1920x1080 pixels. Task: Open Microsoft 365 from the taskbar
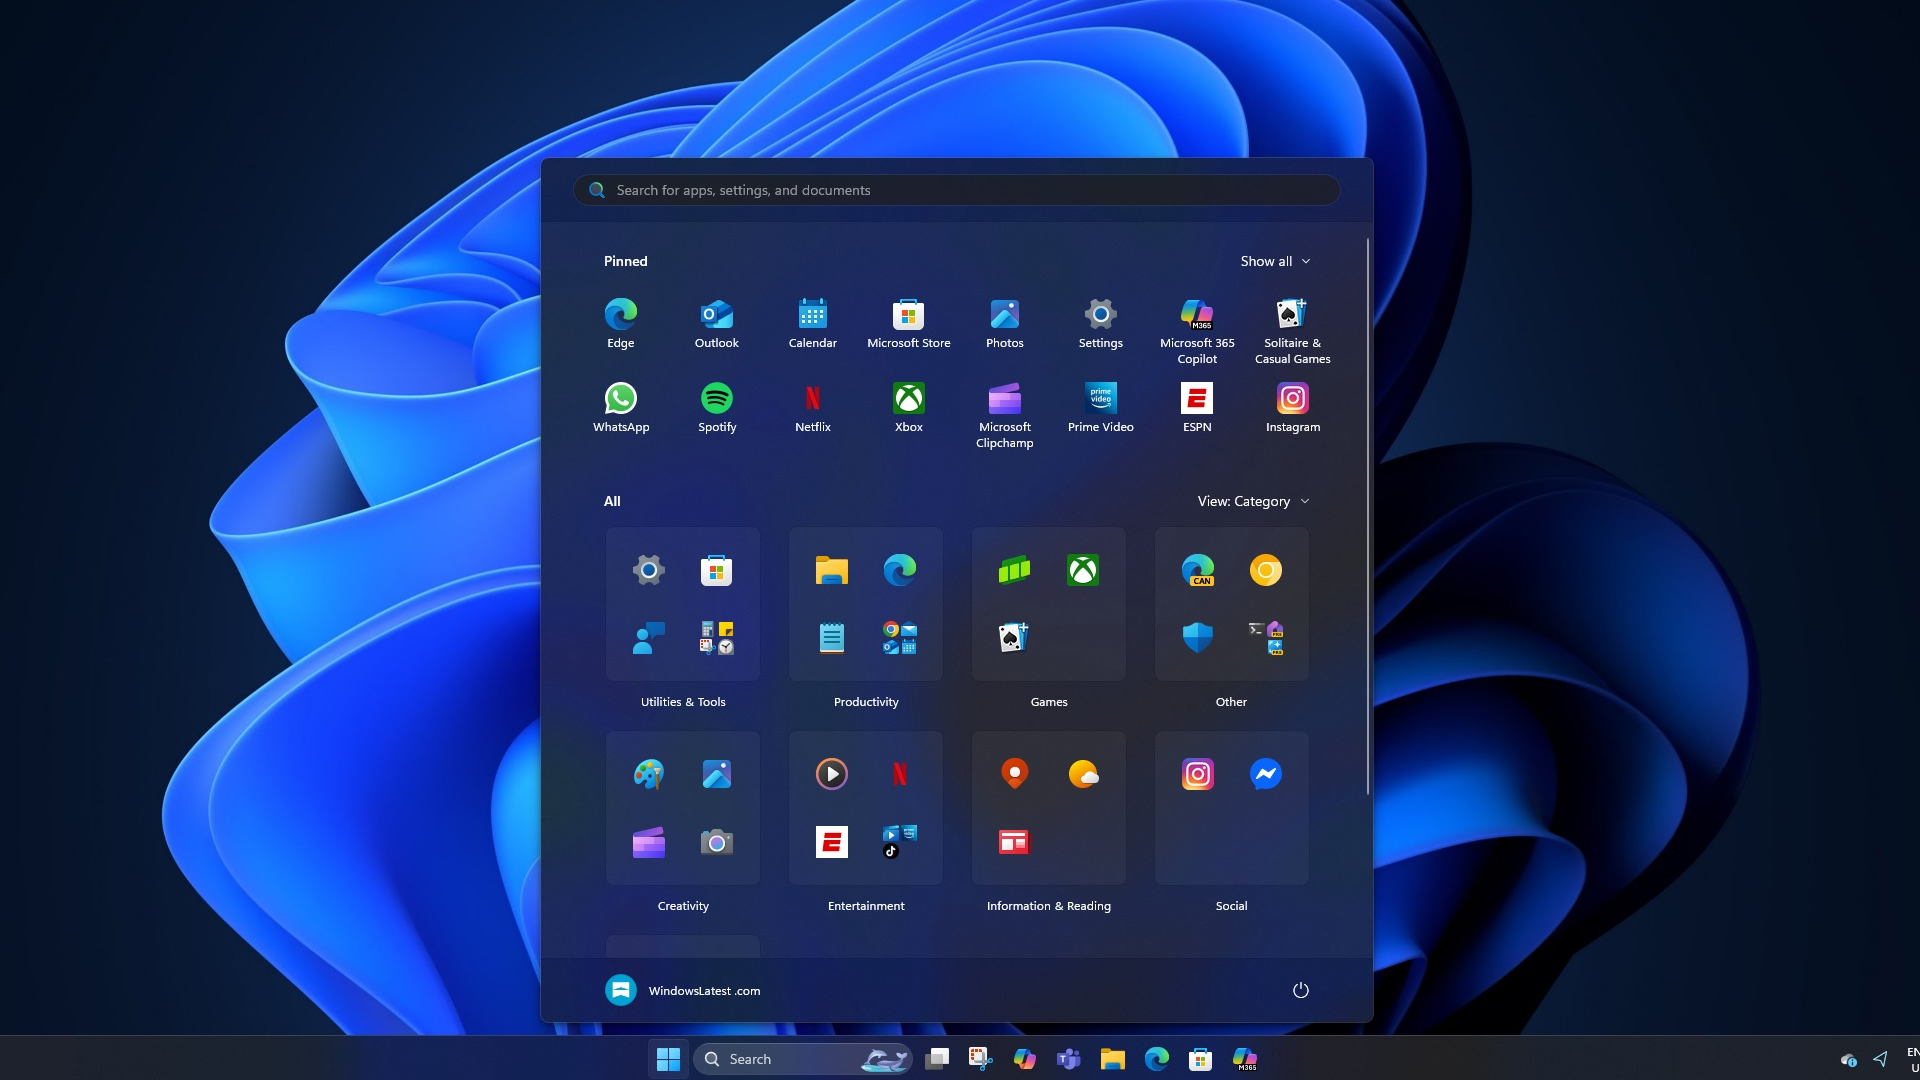pyautogui.click(x=1245, y=1059)
